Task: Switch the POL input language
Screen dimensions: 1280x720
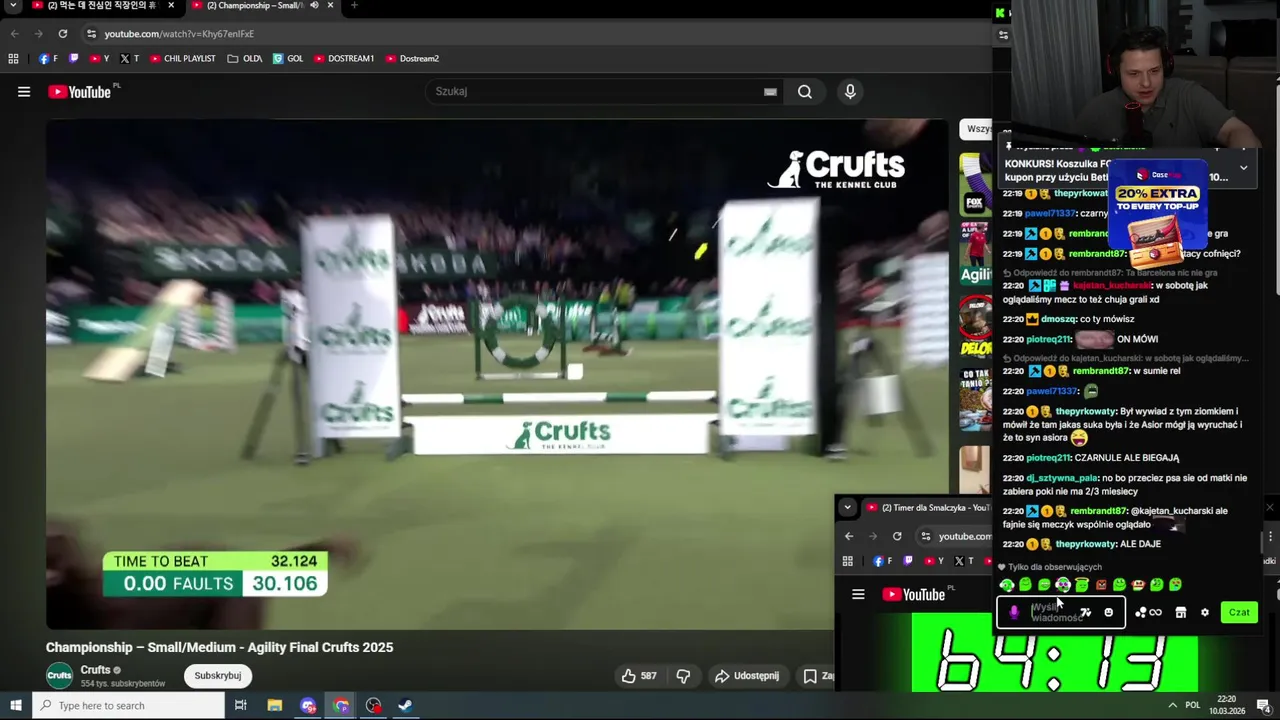Action: (1193, 706)
